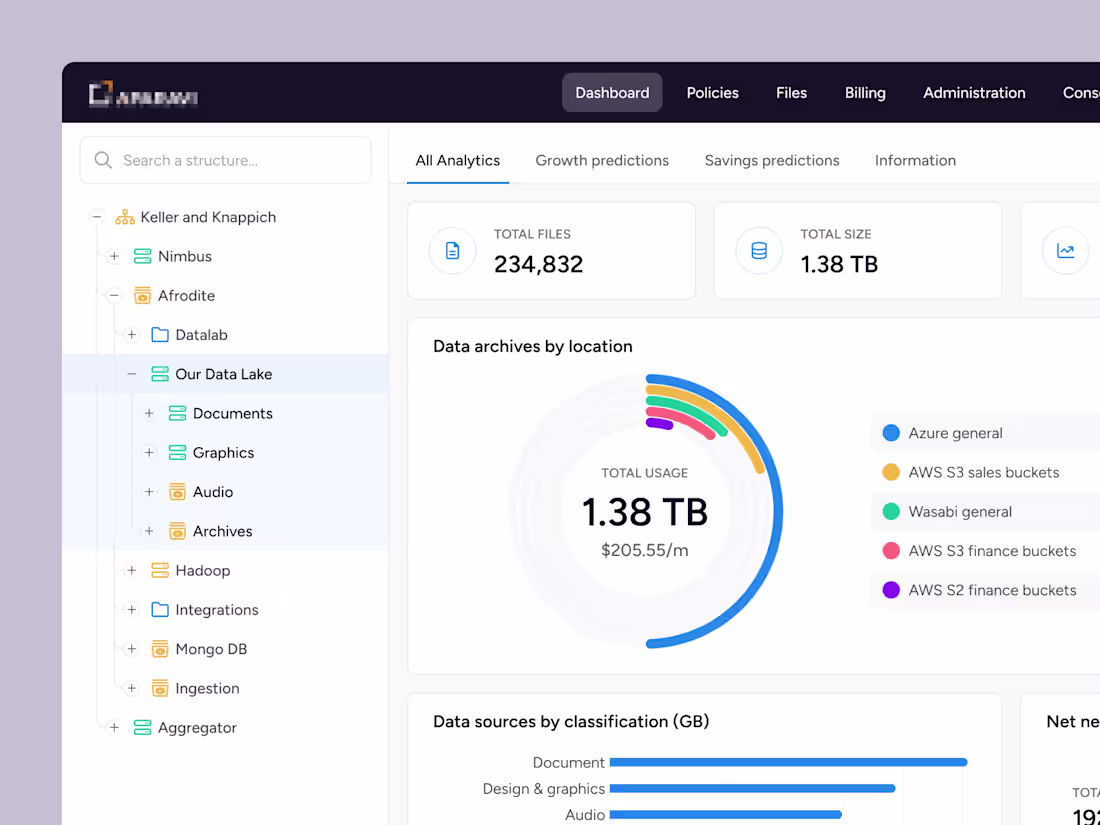Click the Search a structure field
The image size is (1100, 825).
[x=225, y=160]
